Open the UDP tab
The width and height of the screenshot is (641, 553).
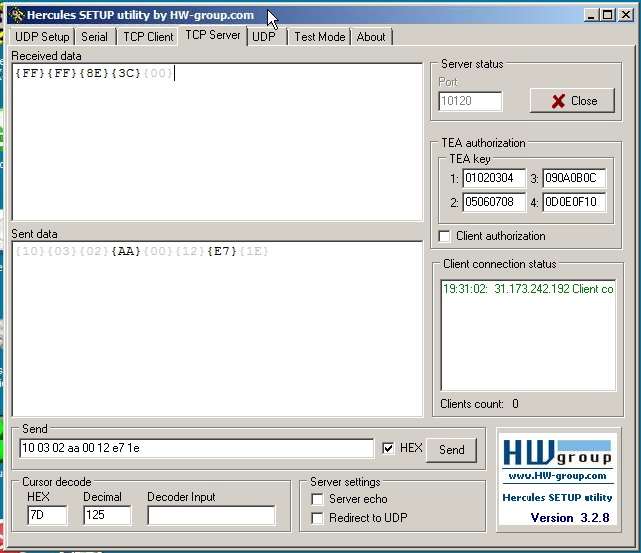pyautogui.click(x=264, y=37)
